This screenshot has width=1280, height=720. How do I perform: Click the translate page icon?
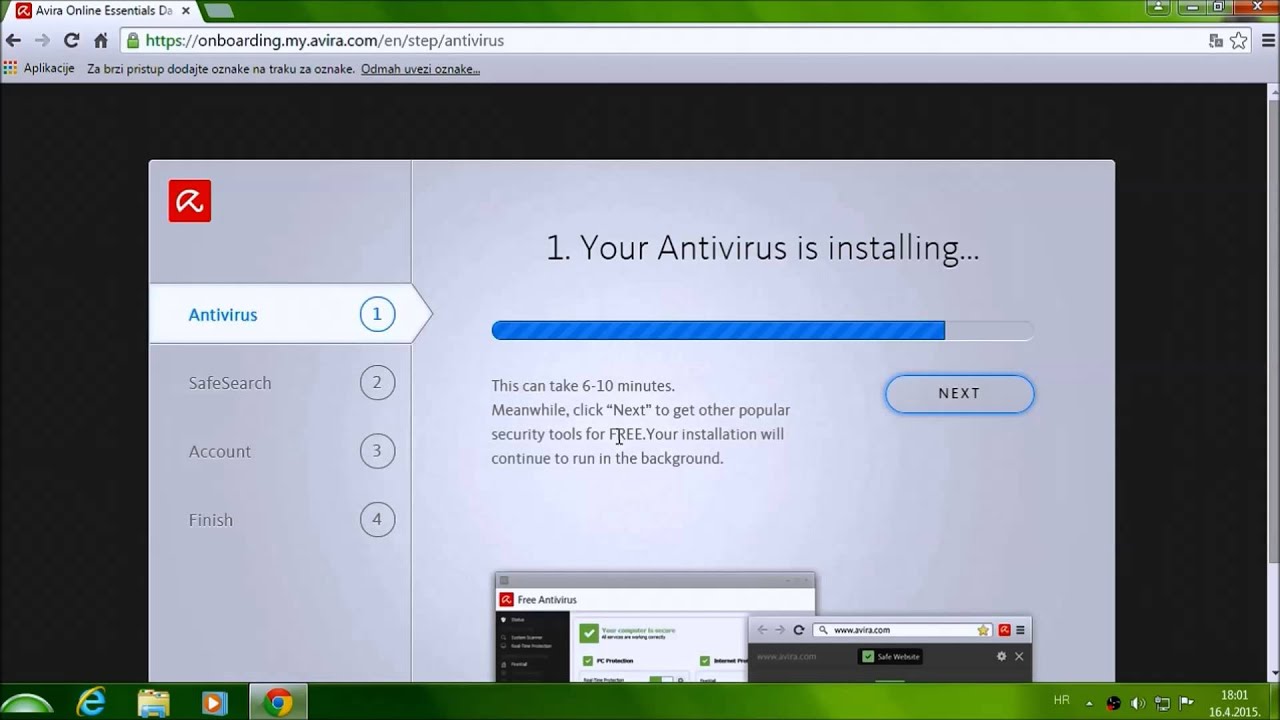click(x=1215, y=41)
